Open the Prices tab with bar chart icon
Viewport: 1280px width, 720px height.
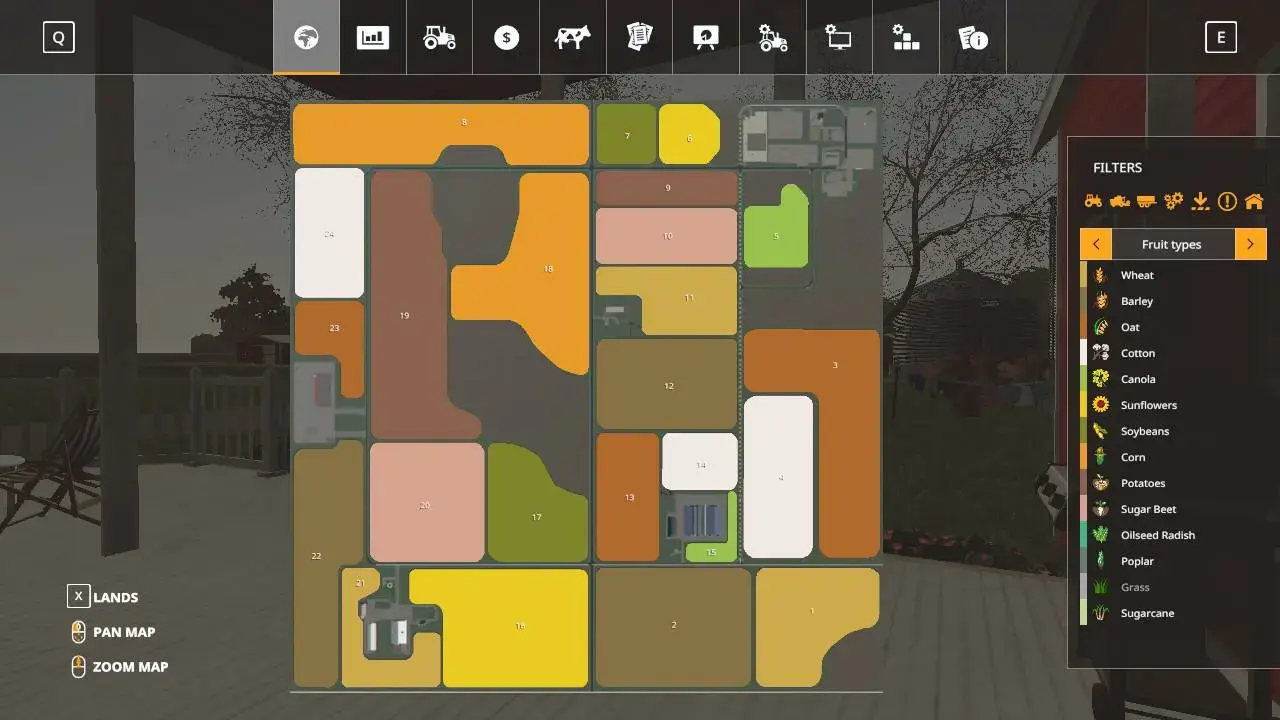(373, 38)
